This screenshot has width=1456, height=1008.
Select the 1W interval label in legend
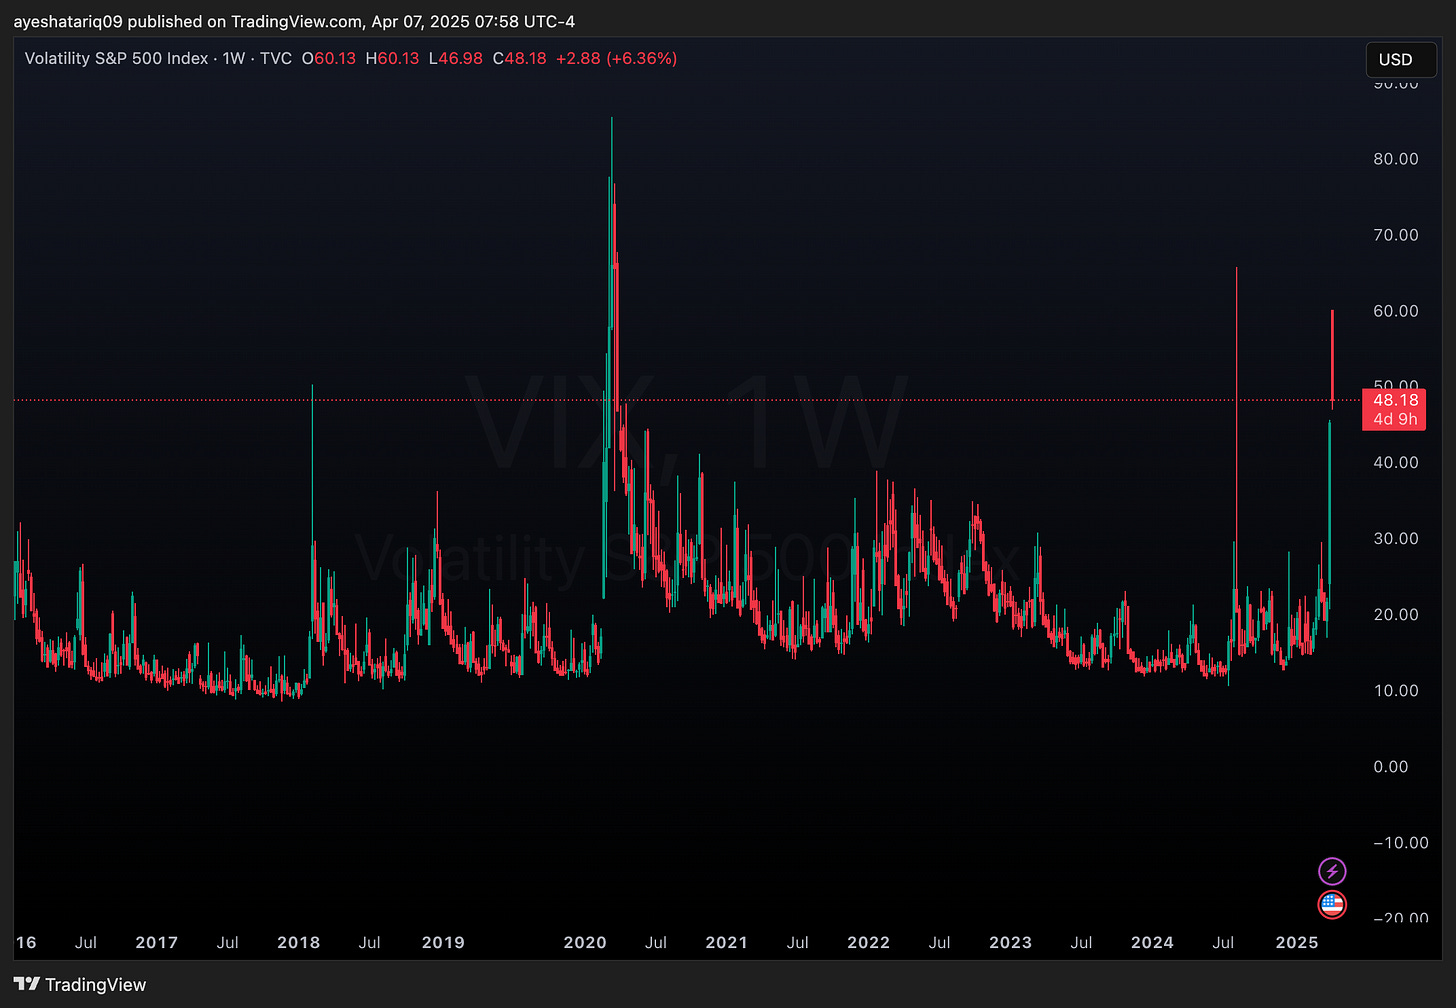[x=234, y=58]
